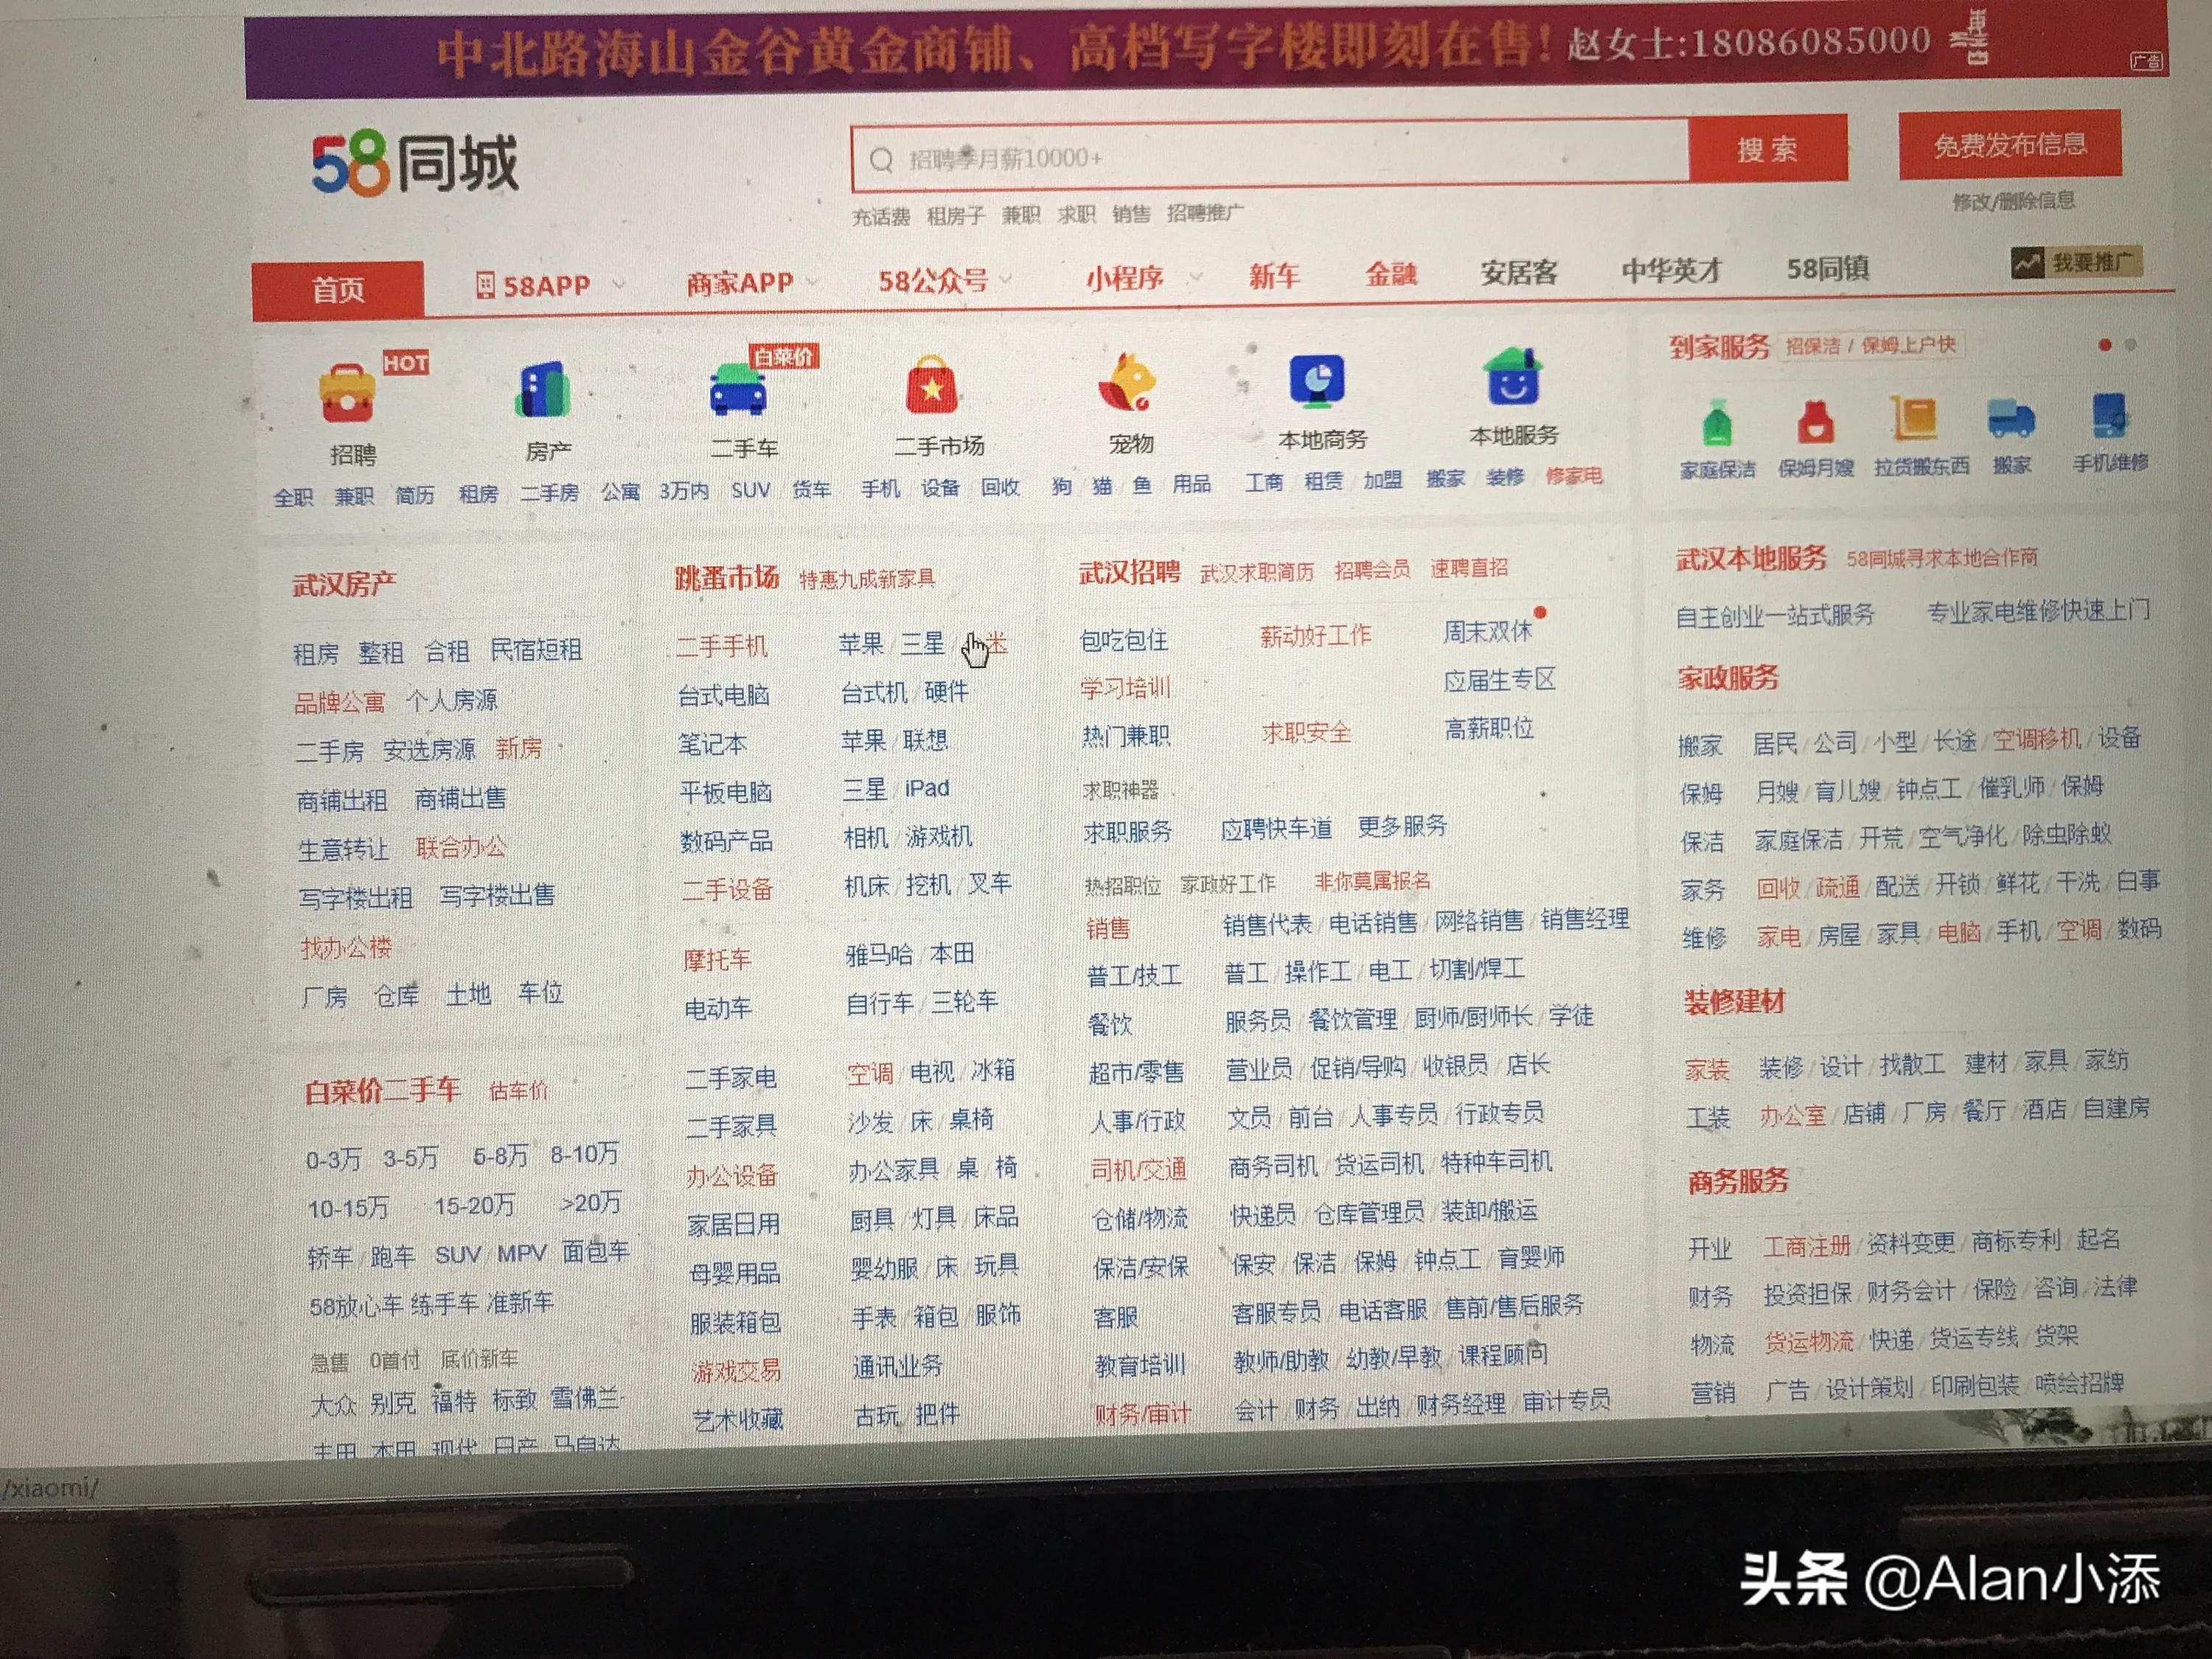Select the 家庭保洁 bottle icon
This screenshot has width=2212, height=1659.
tap(1717, 424)
